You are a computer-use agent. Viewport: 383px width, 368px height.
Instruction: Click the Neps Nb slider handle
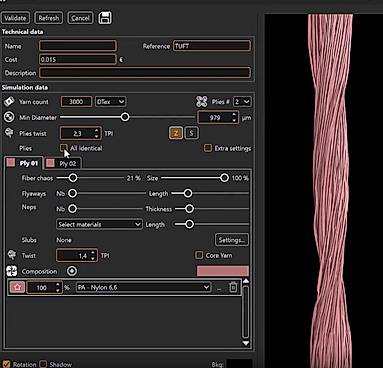pyautogui.click(x=72, y=209)
